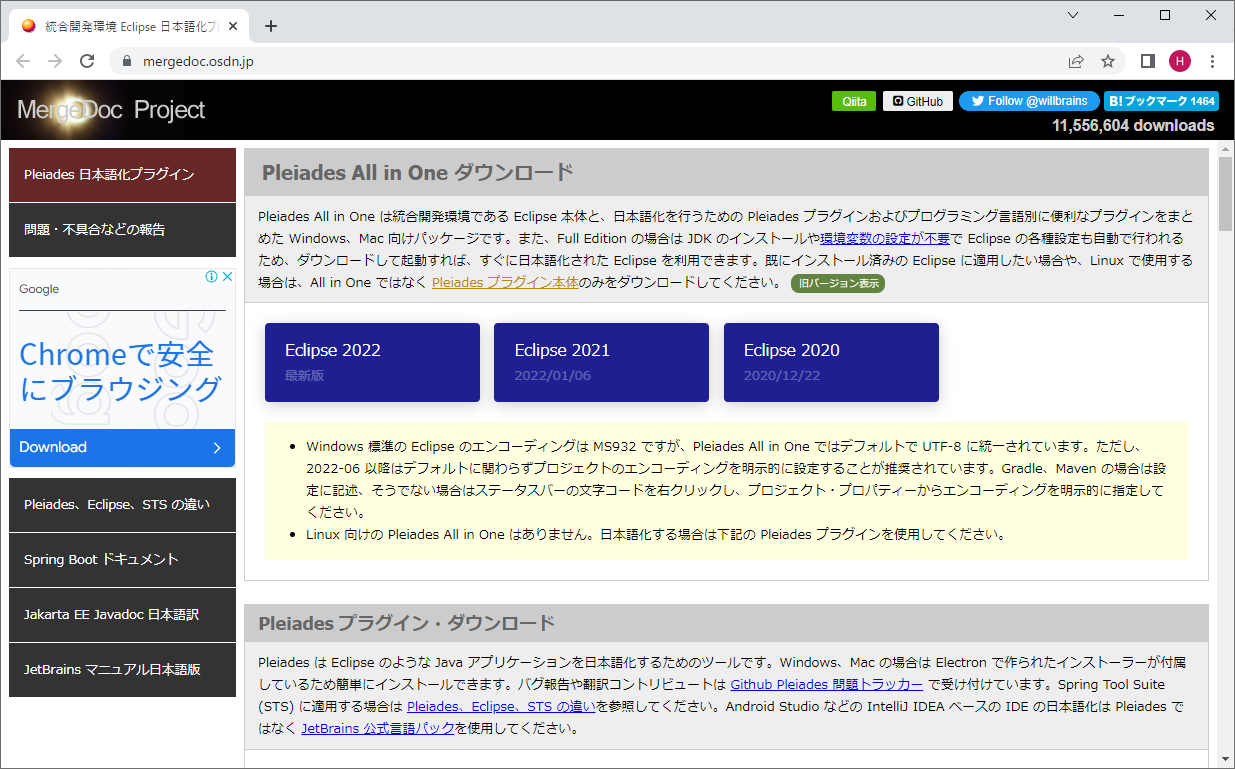Image resolution: width=1235 pixels, height=769 pixels.
Task: Open JetBrains マニュアル日本語版 sidebar item
Action: tap(122, 670)
